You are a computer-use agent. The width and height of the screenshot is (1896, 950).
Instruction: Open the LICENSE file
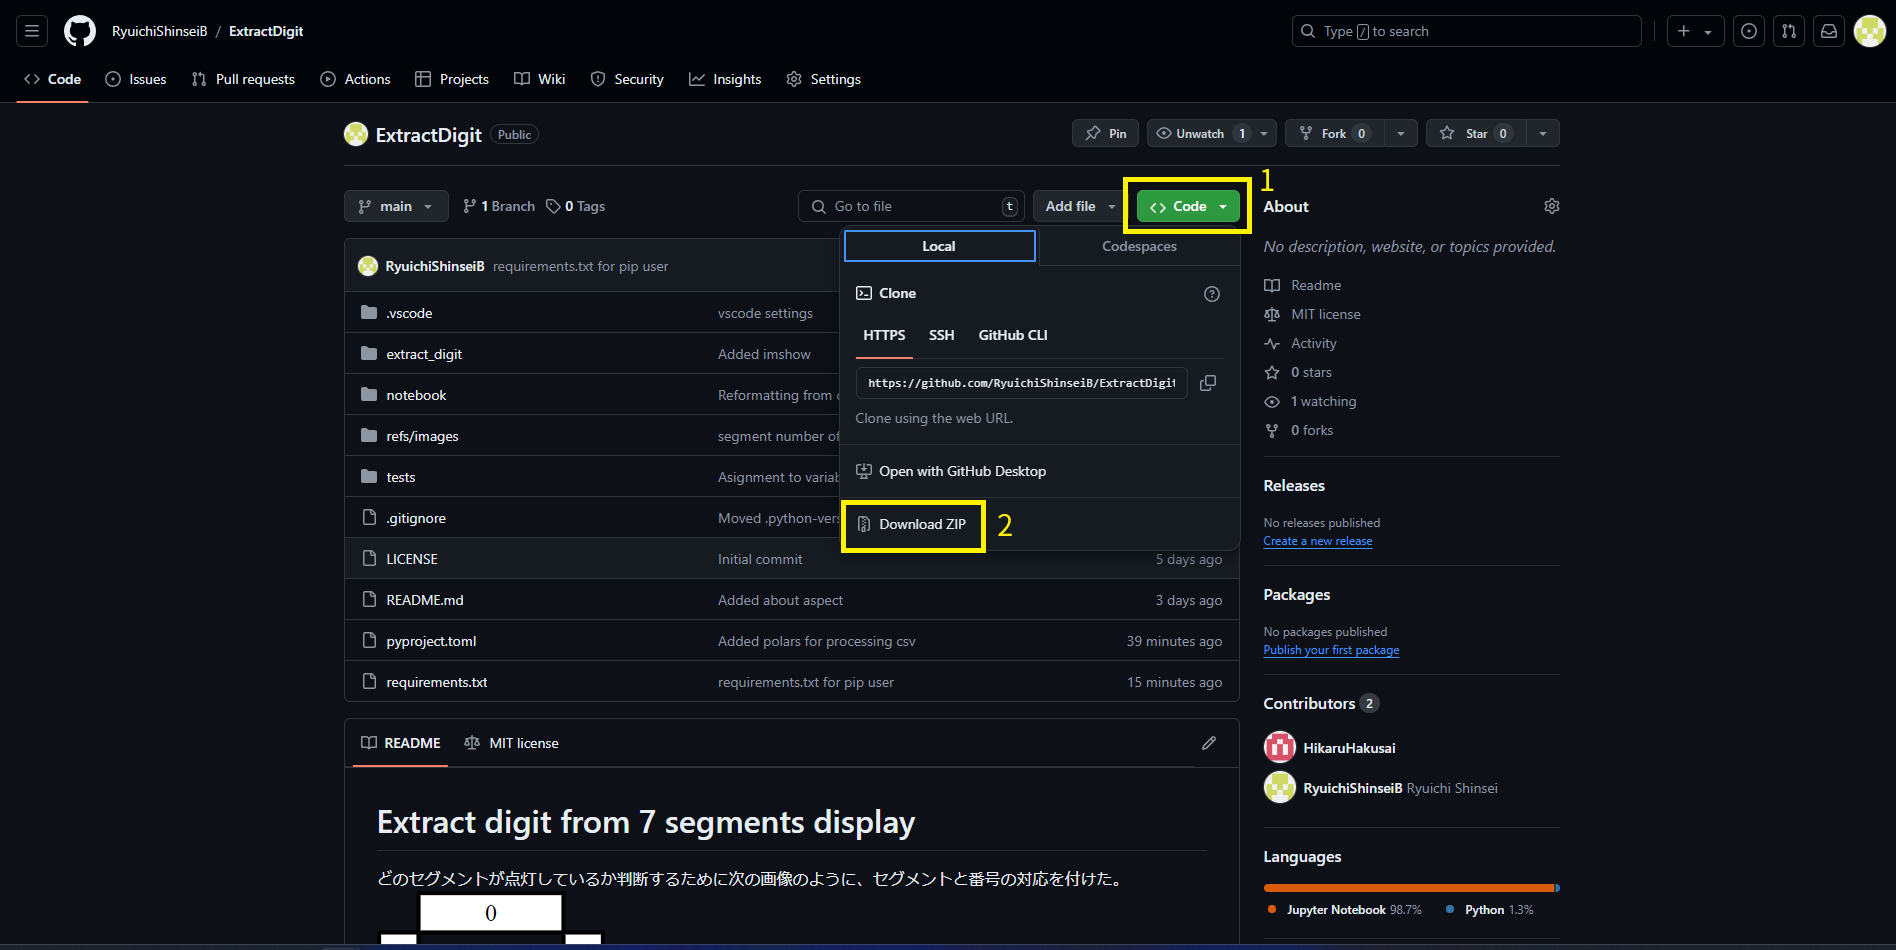(x=412, y=559)
